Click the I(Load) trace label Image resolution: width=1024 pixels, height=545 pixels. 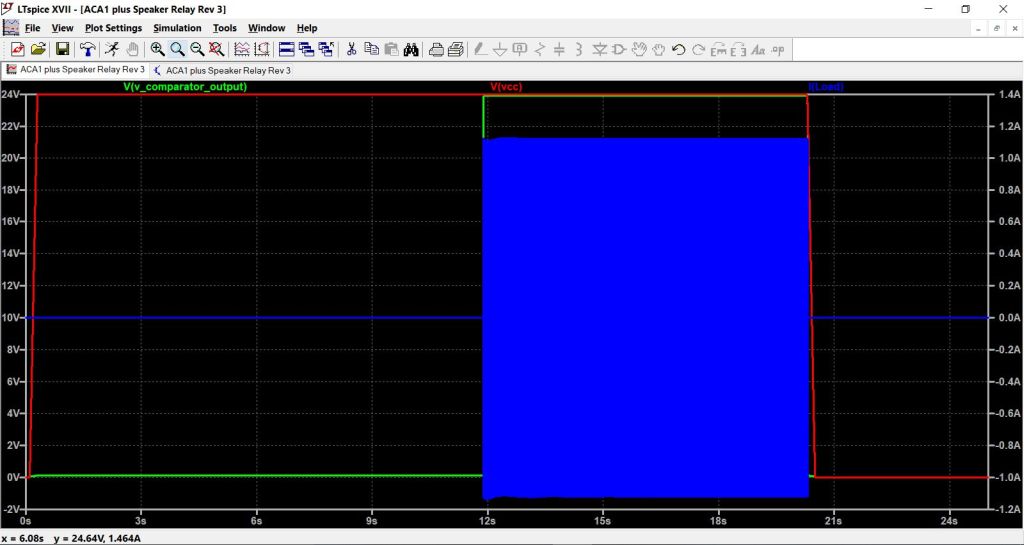click(826, 87)
